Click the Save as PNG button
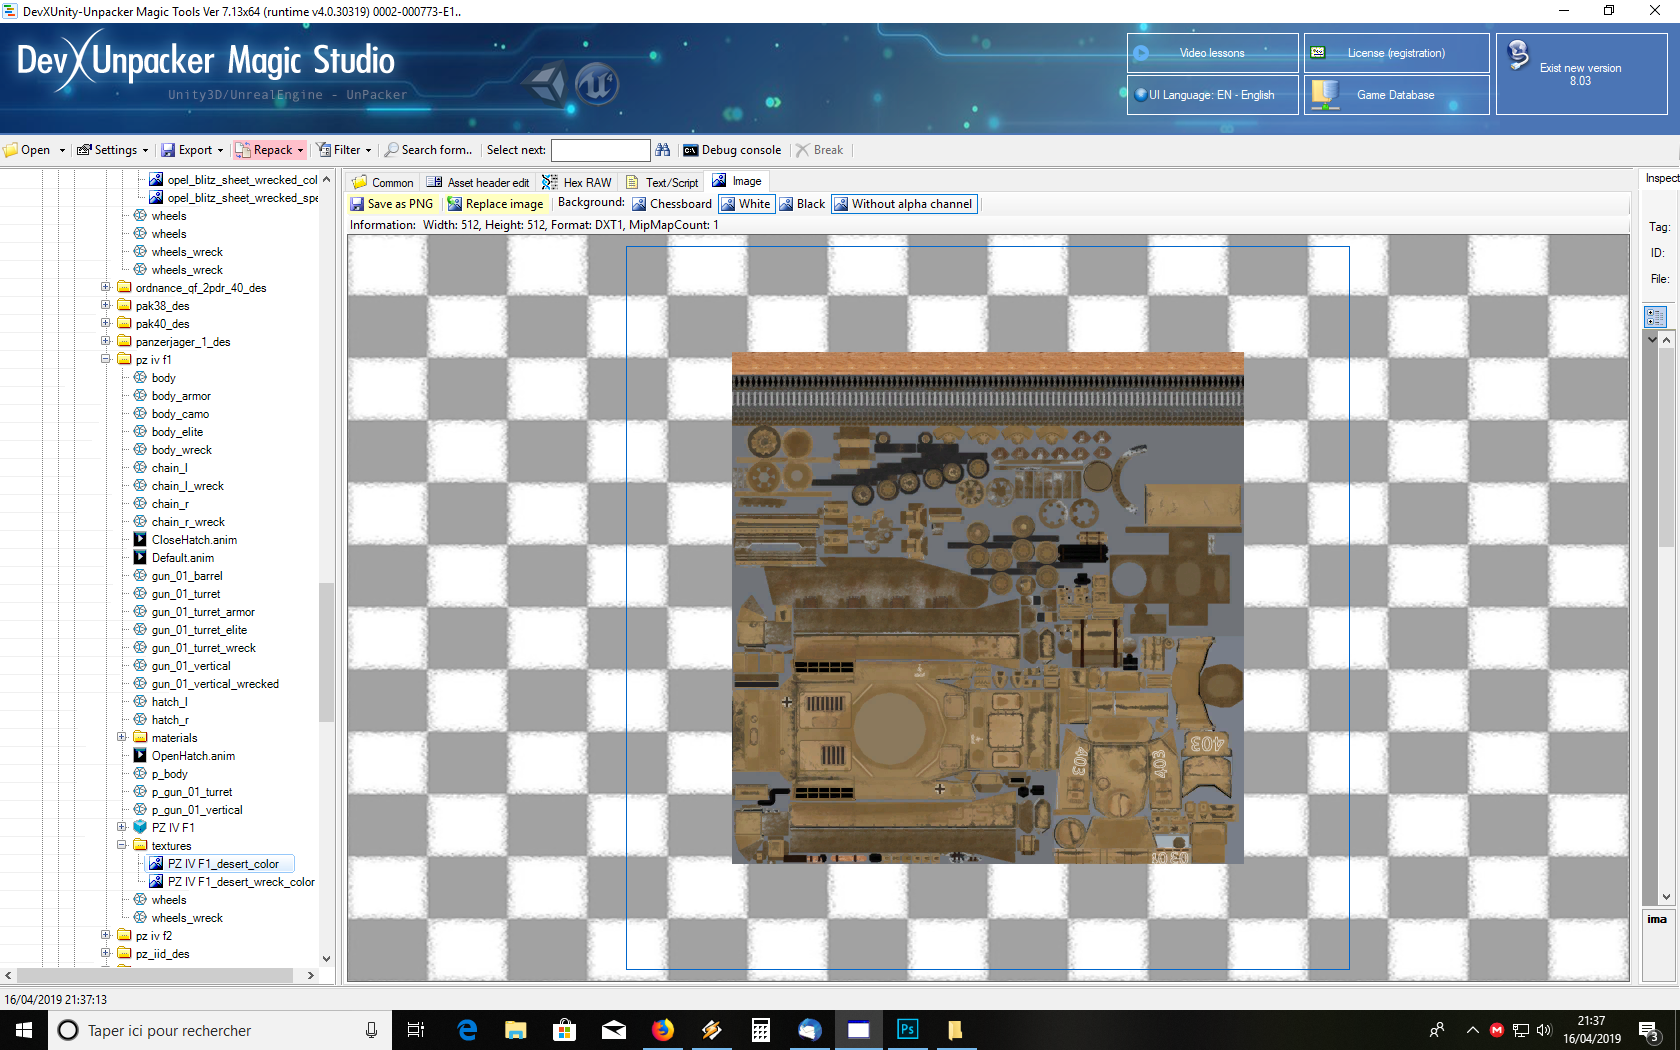The height and width of the screenshot is (1050, 1680). pos(392,204)
